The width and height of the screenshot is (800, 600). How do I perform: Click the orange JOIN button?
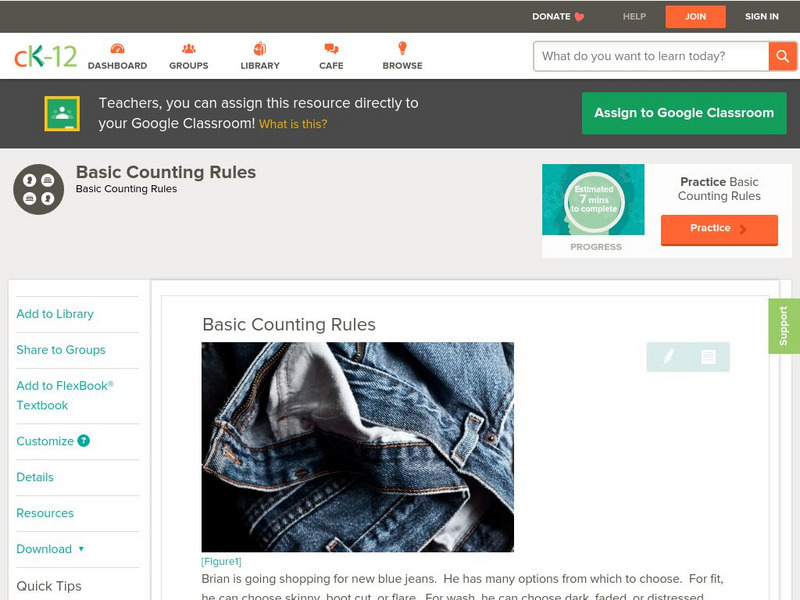click(x=695, y=17)
